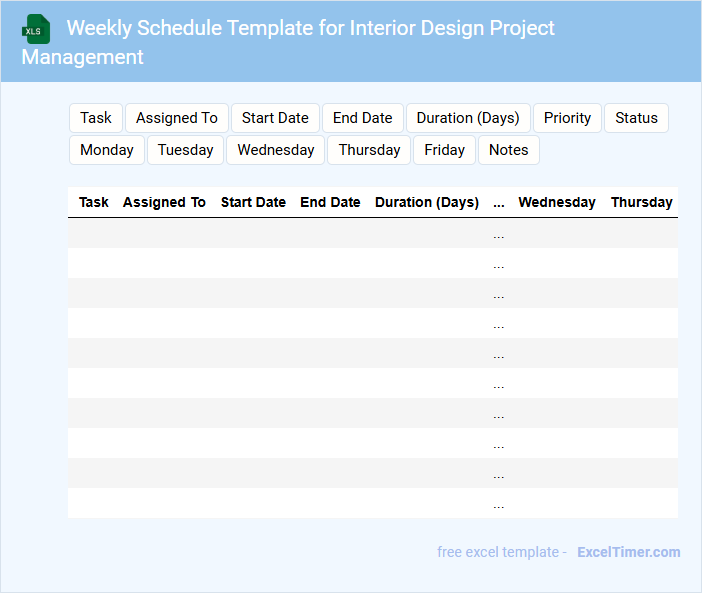Click the Priority tag

point(567,118)
